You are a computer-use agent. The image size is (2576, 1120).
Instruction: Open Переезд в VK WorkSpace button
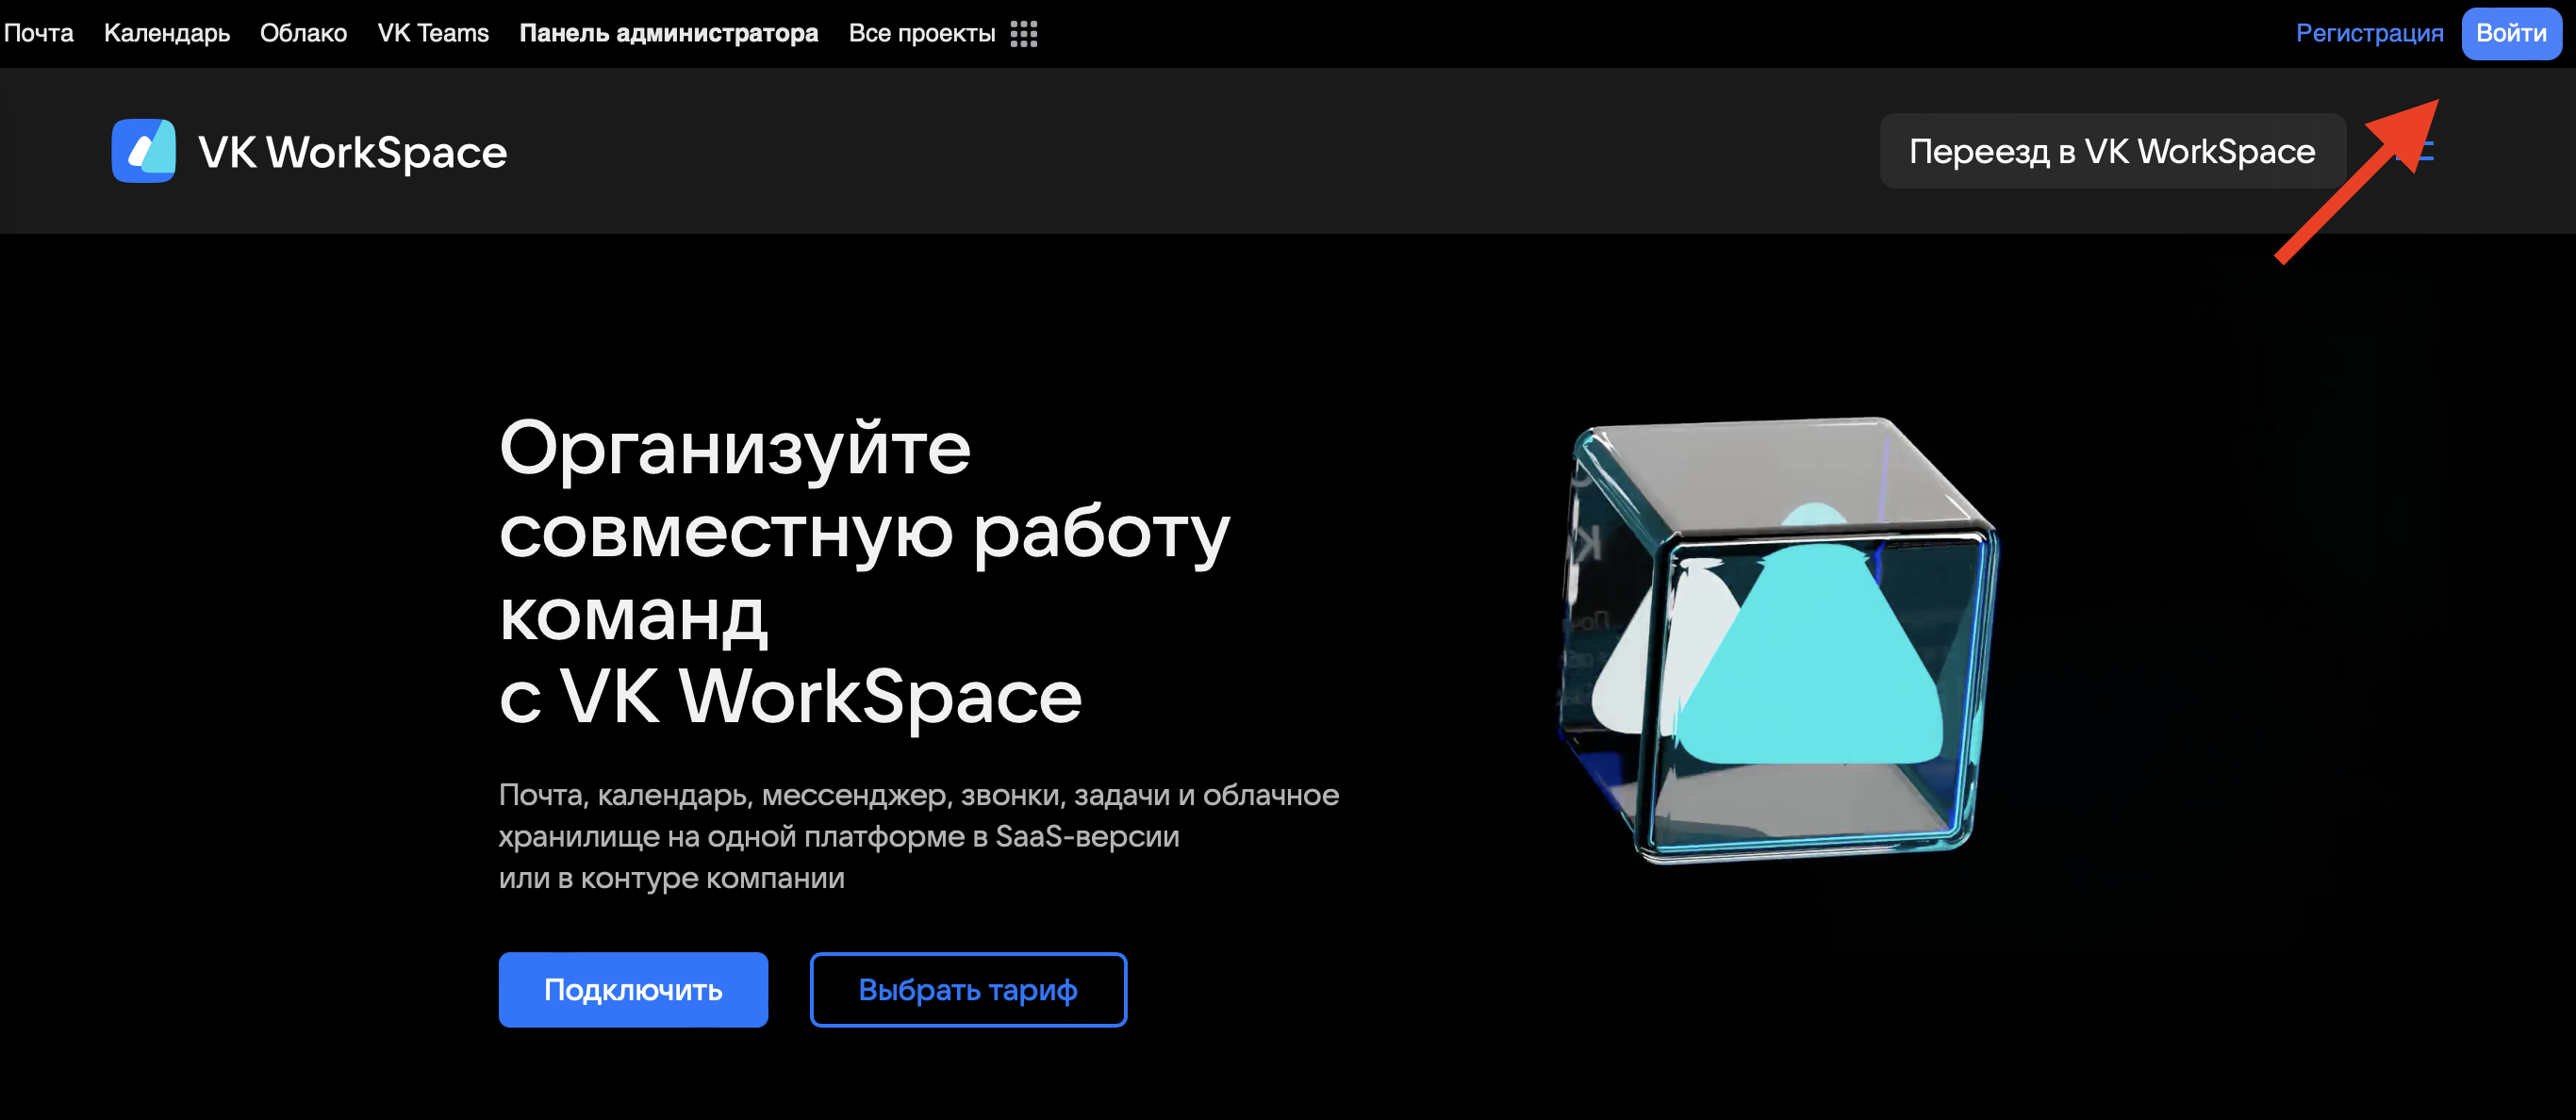[x=2112, y=151]
